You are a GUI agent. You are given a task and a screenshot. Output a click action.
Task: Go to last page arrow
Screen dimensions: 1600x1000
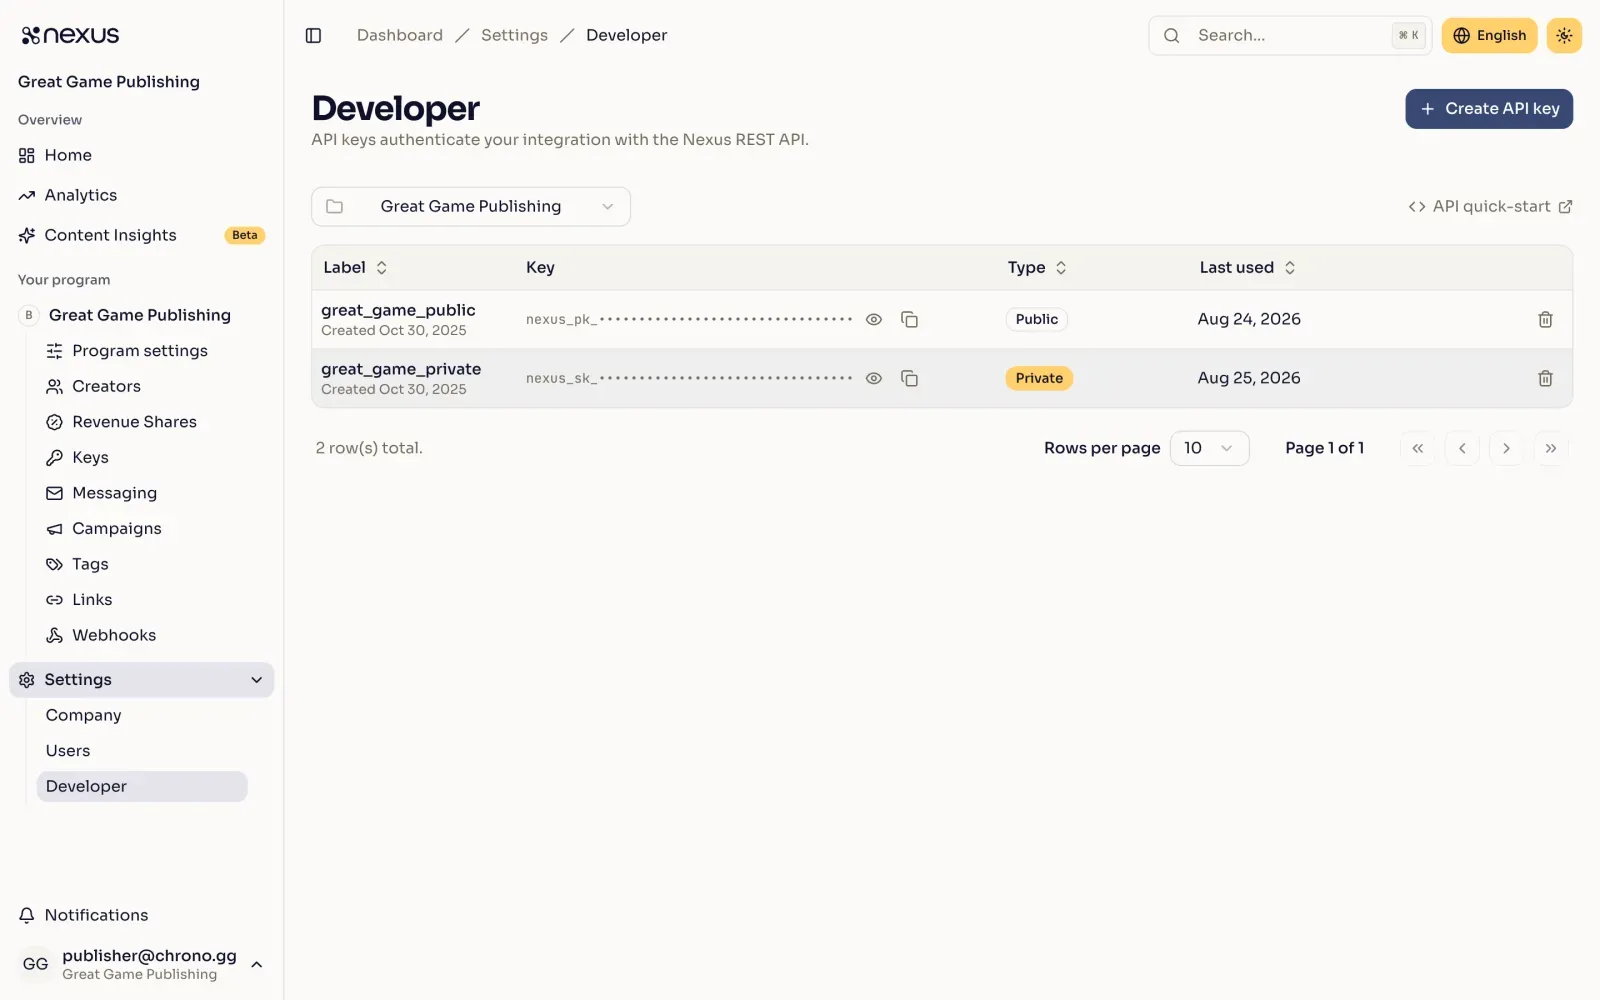pos(1551,448)
